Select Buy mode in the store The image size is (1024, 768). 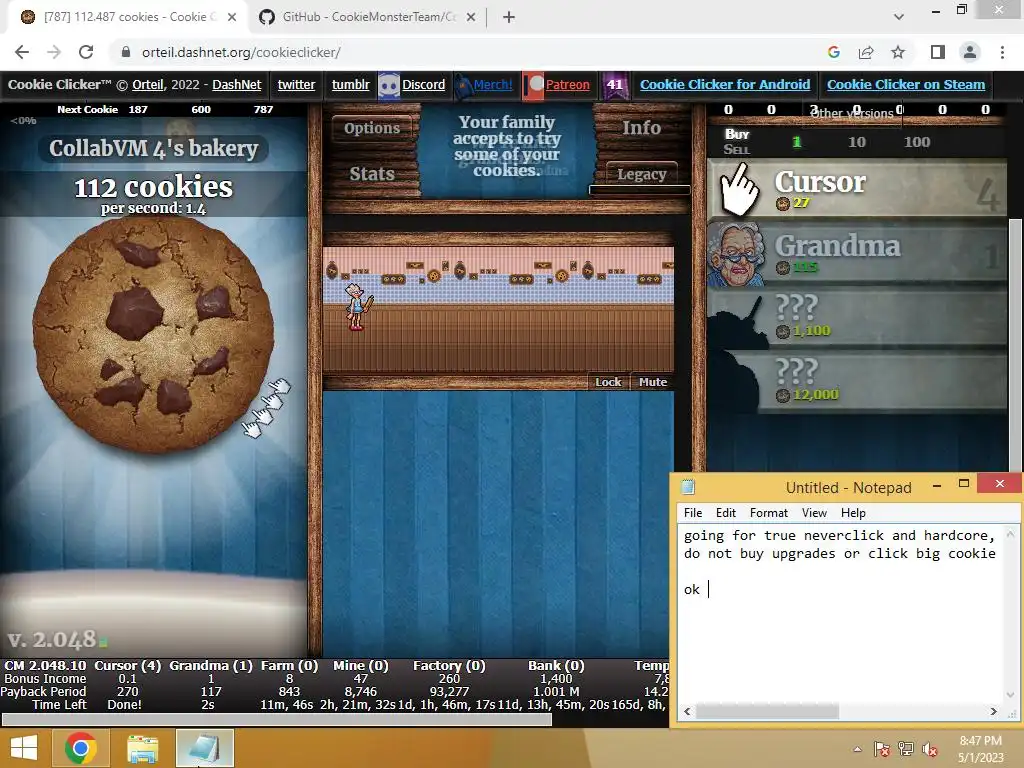(737, 134)
